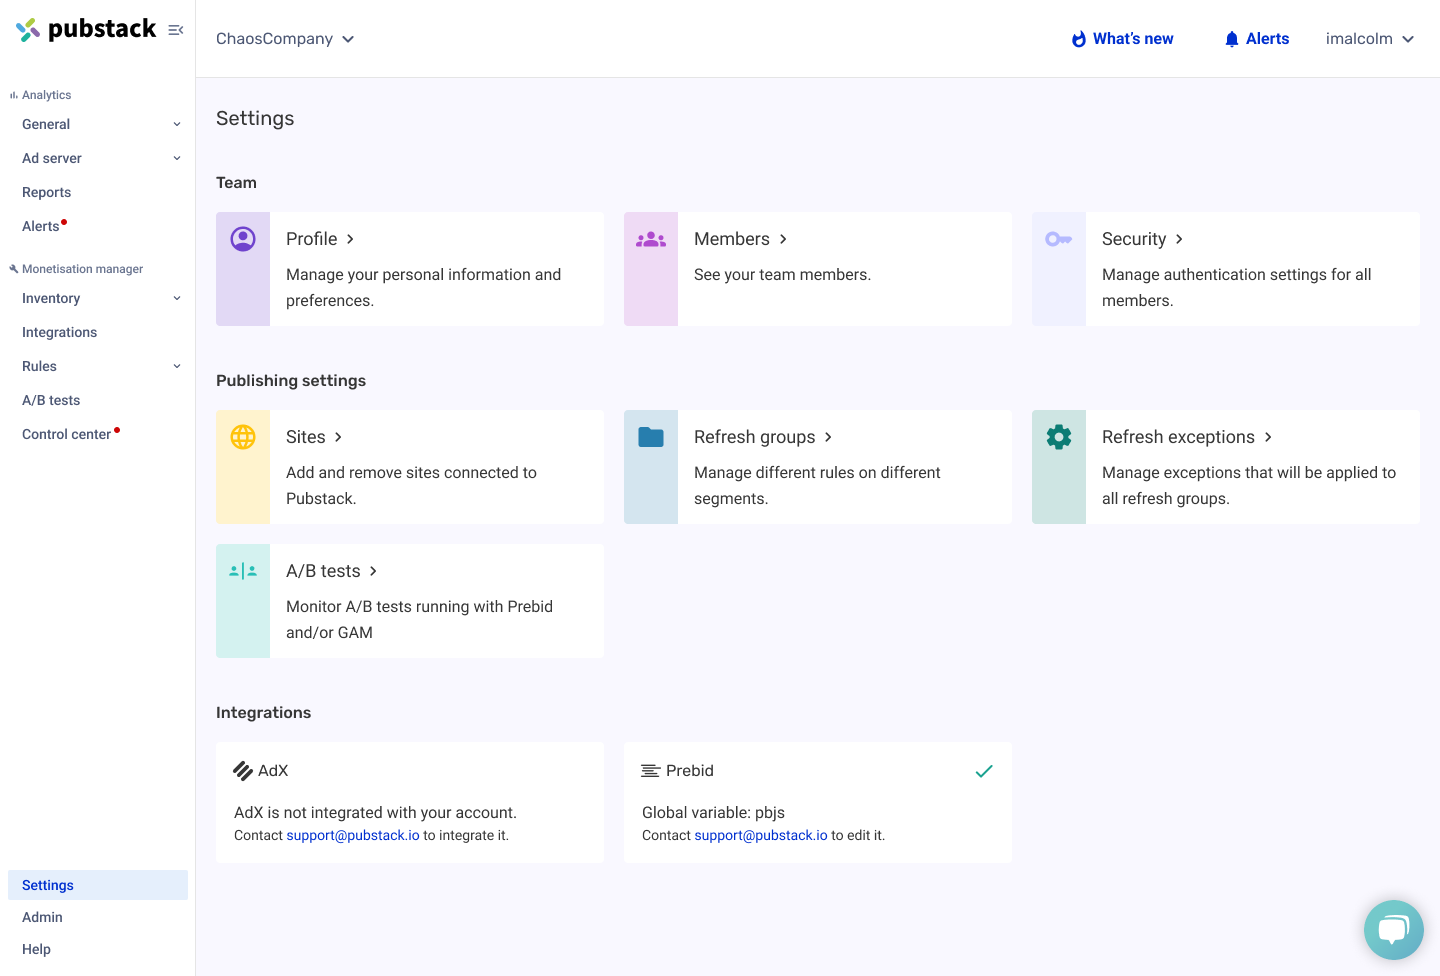Click 'Global variable: pbjs' text

coord(713,813)
